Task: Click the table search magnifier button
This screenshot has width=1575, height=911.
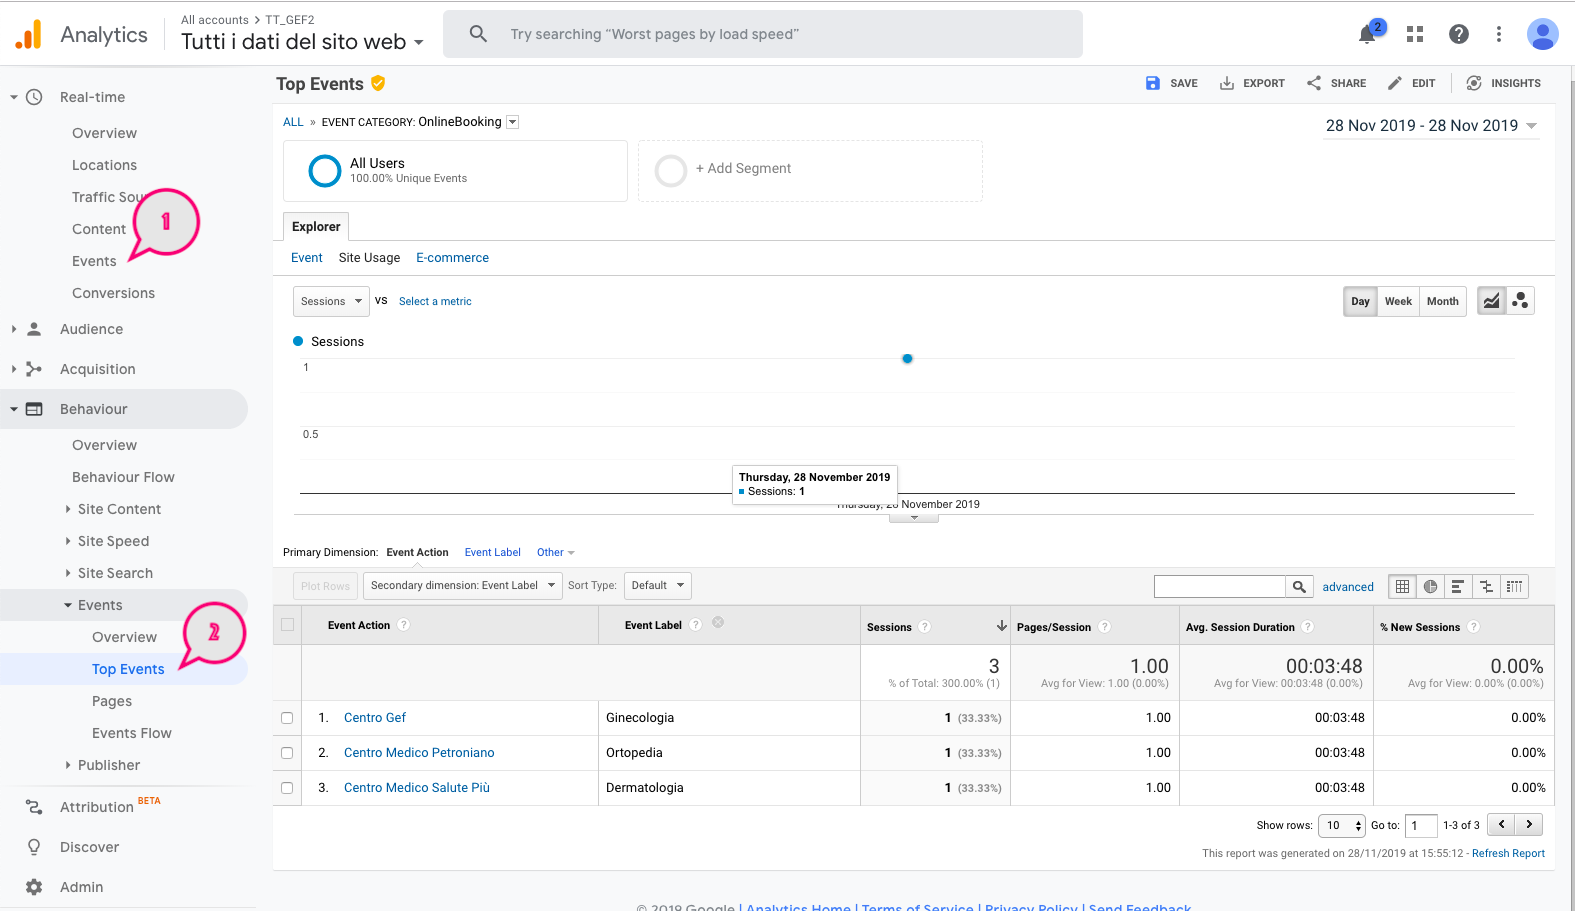Action: [1299, 587]
